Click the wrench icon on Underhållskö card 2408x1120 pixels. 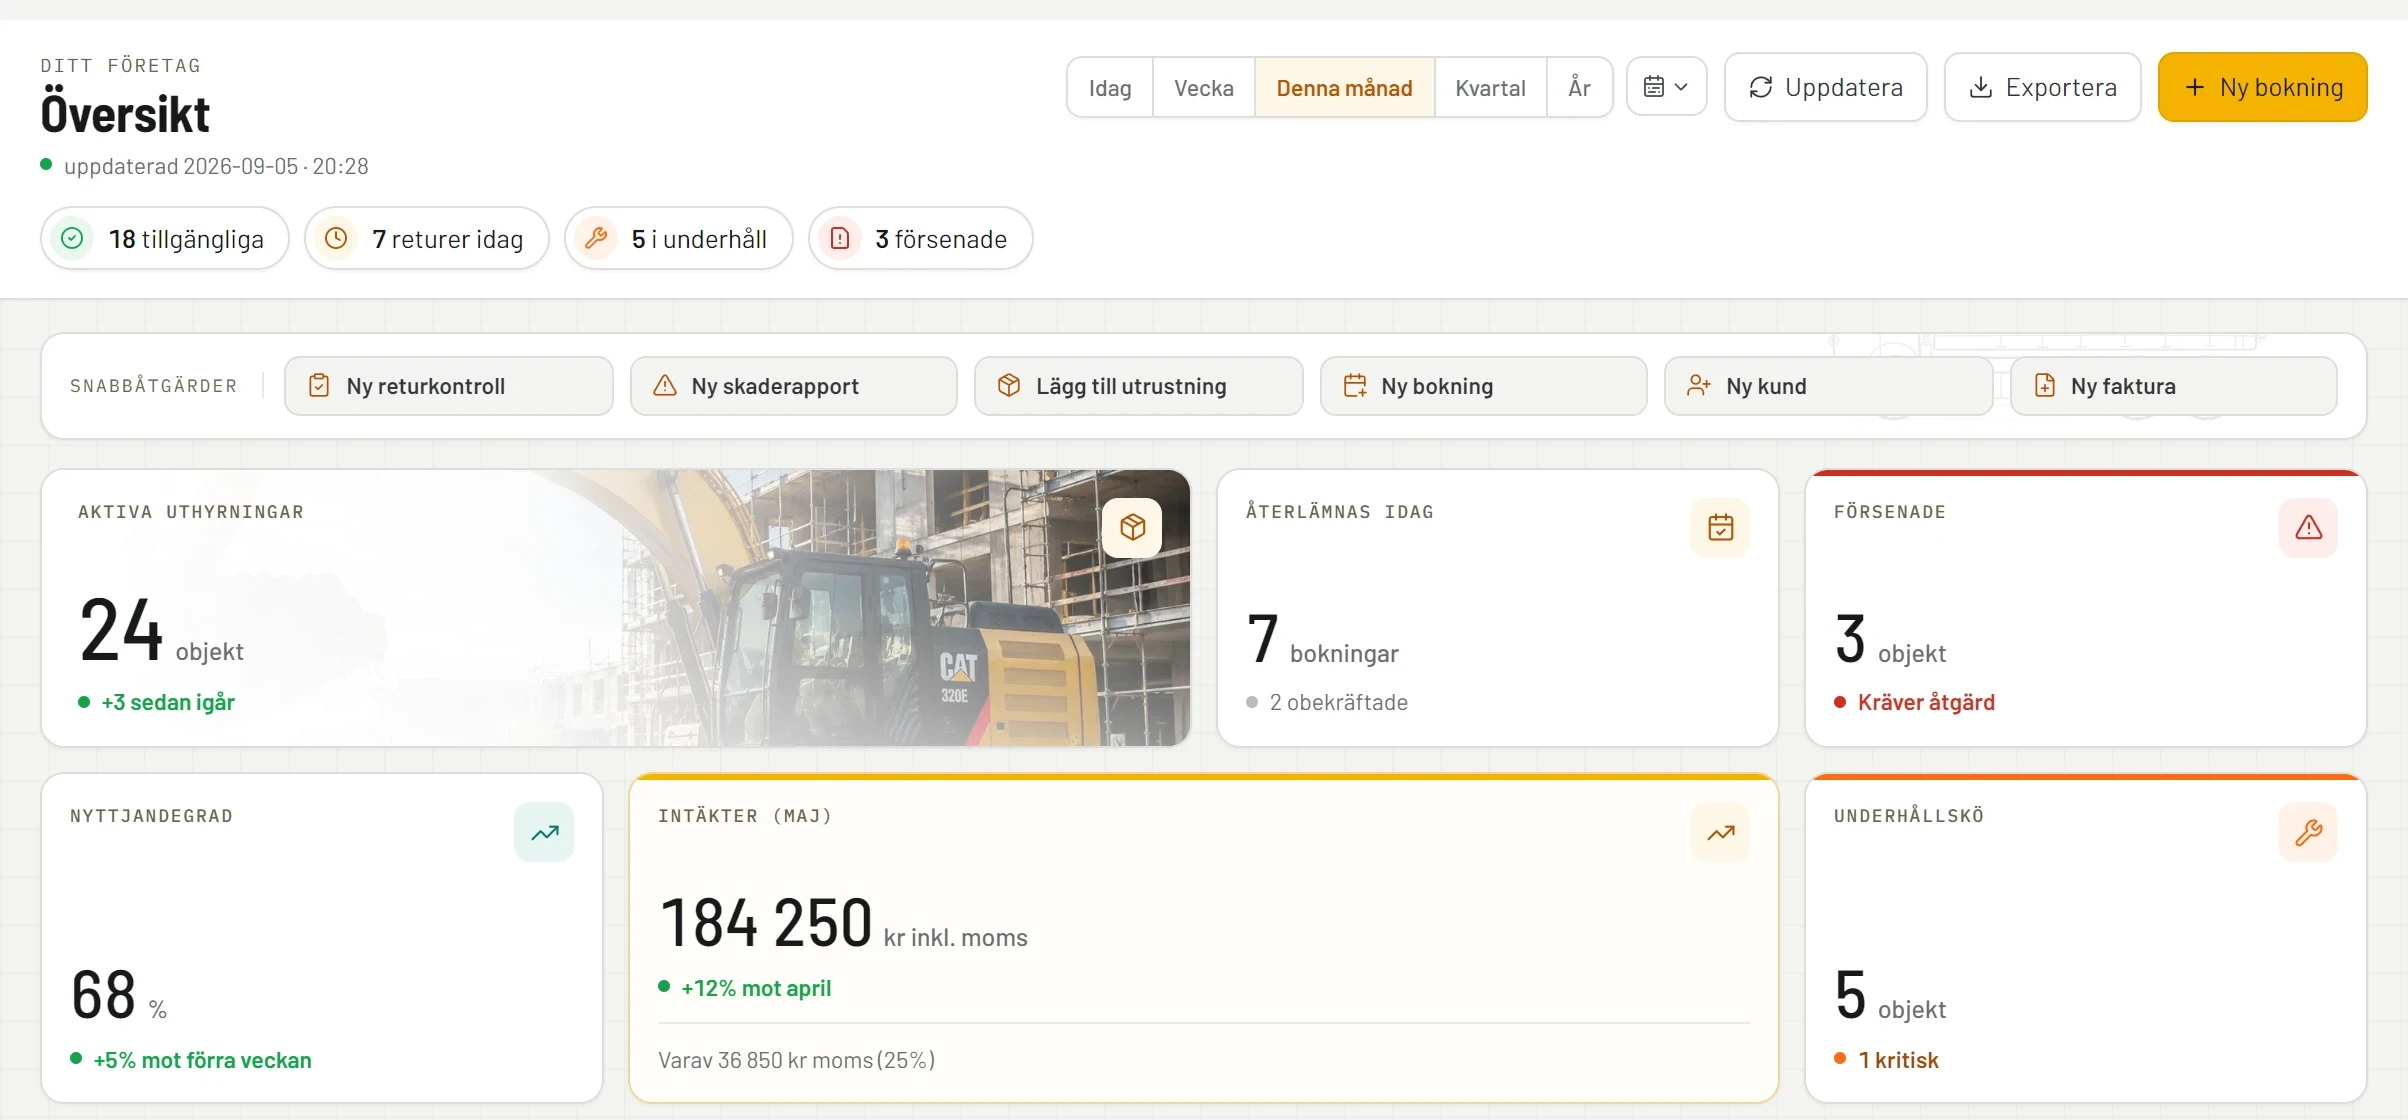click(2308, 832)
